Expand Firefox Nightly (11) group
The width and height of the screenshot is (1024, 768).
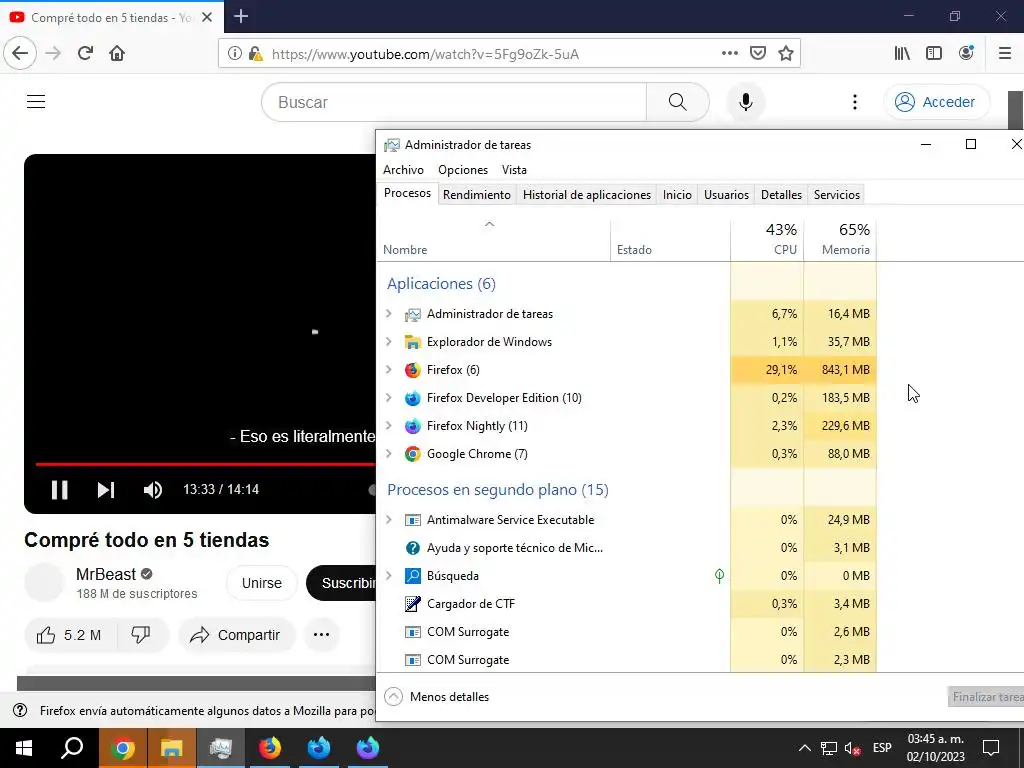[389, 426]
